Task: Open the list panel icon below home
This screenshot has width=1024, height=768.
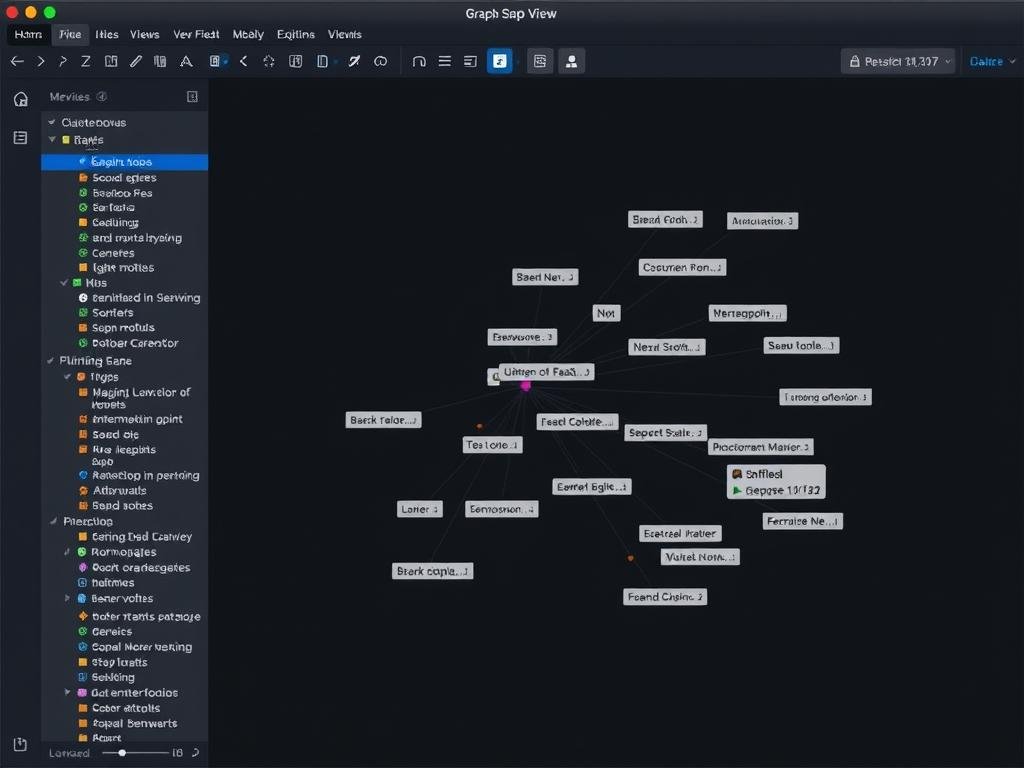Action: (20, 138)
